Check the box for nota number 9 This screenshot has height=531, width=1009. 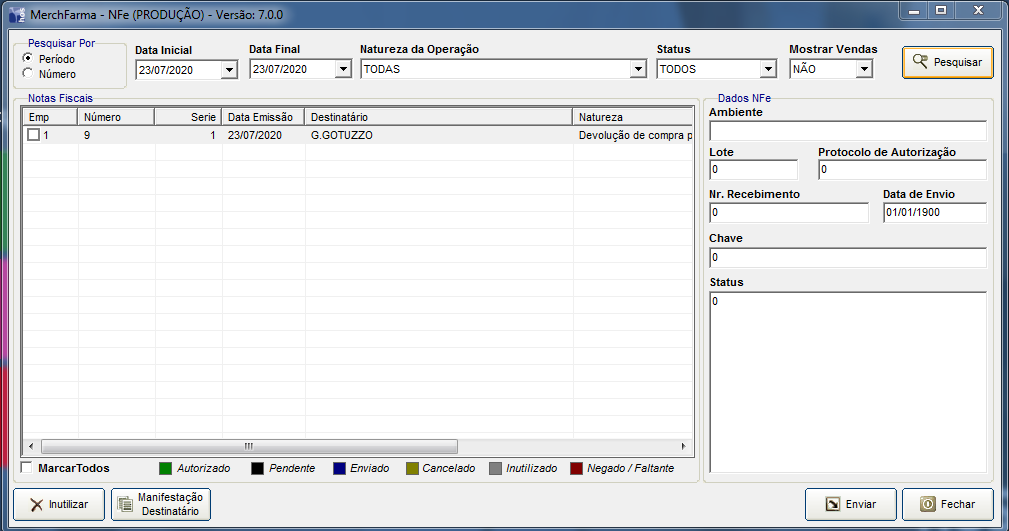click(x=33, y=135)
